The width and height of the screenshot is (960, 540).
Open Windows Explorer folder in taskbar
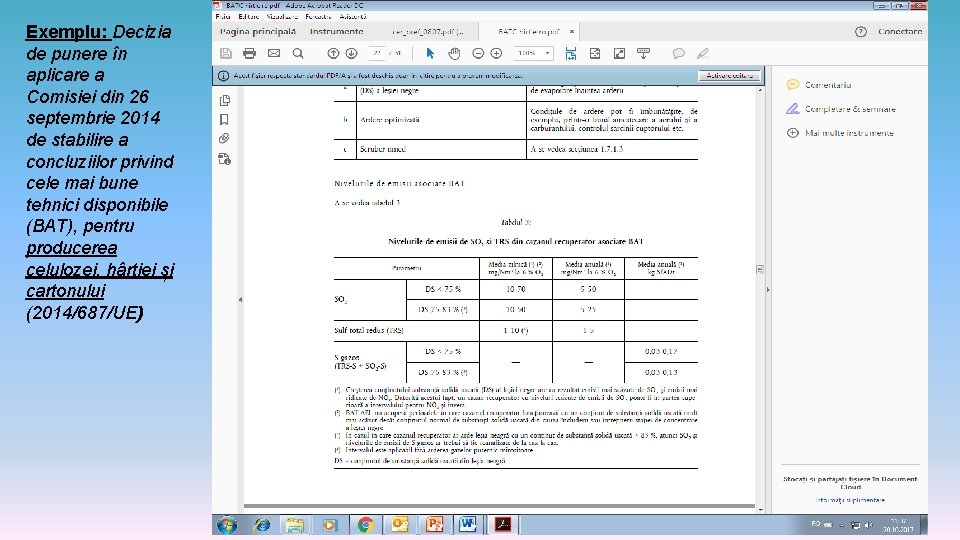(x=295, y=525)
